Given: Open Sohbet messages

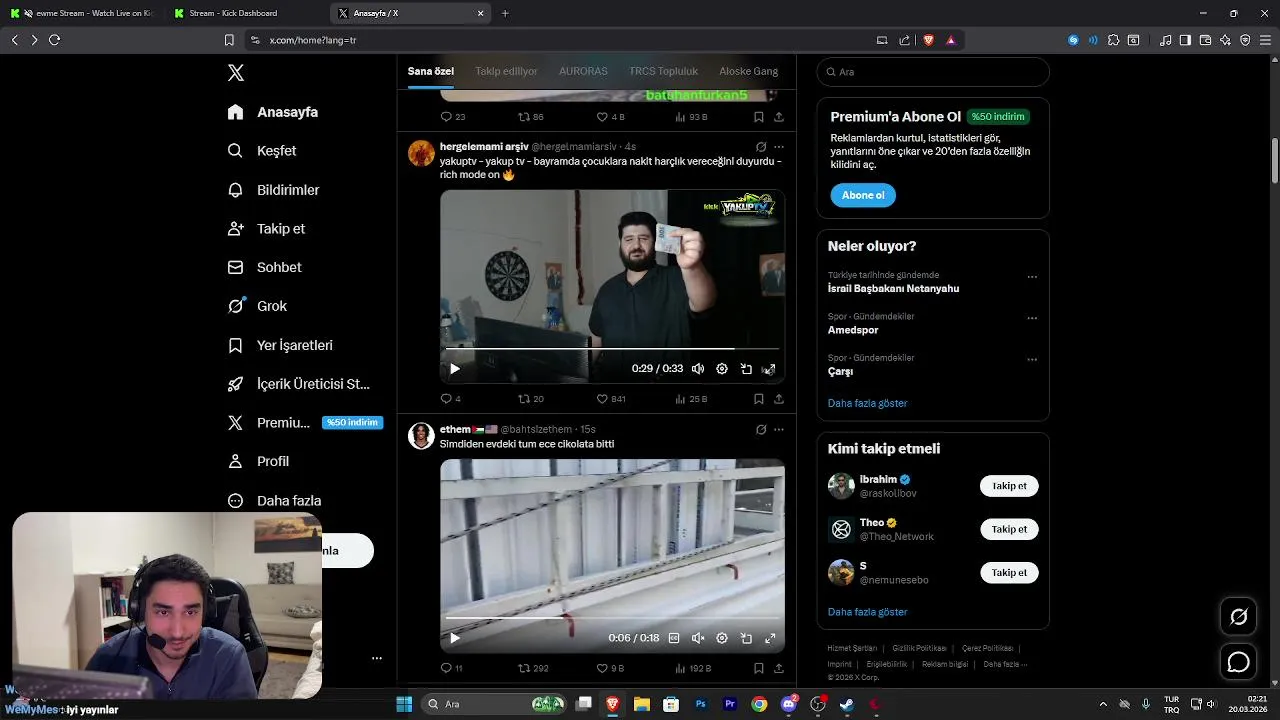Looking at the screenshot, I should (264, 267).
